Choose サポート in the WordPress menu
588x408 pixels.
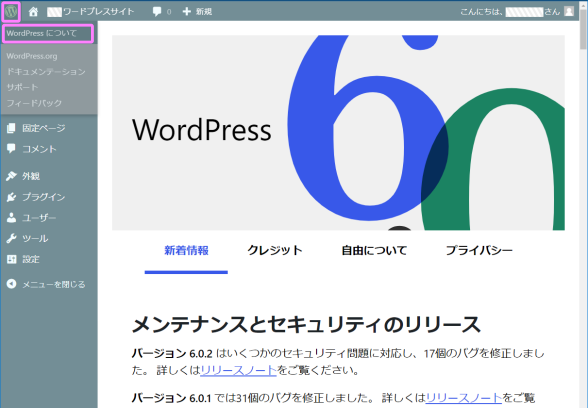pos(22,87)
